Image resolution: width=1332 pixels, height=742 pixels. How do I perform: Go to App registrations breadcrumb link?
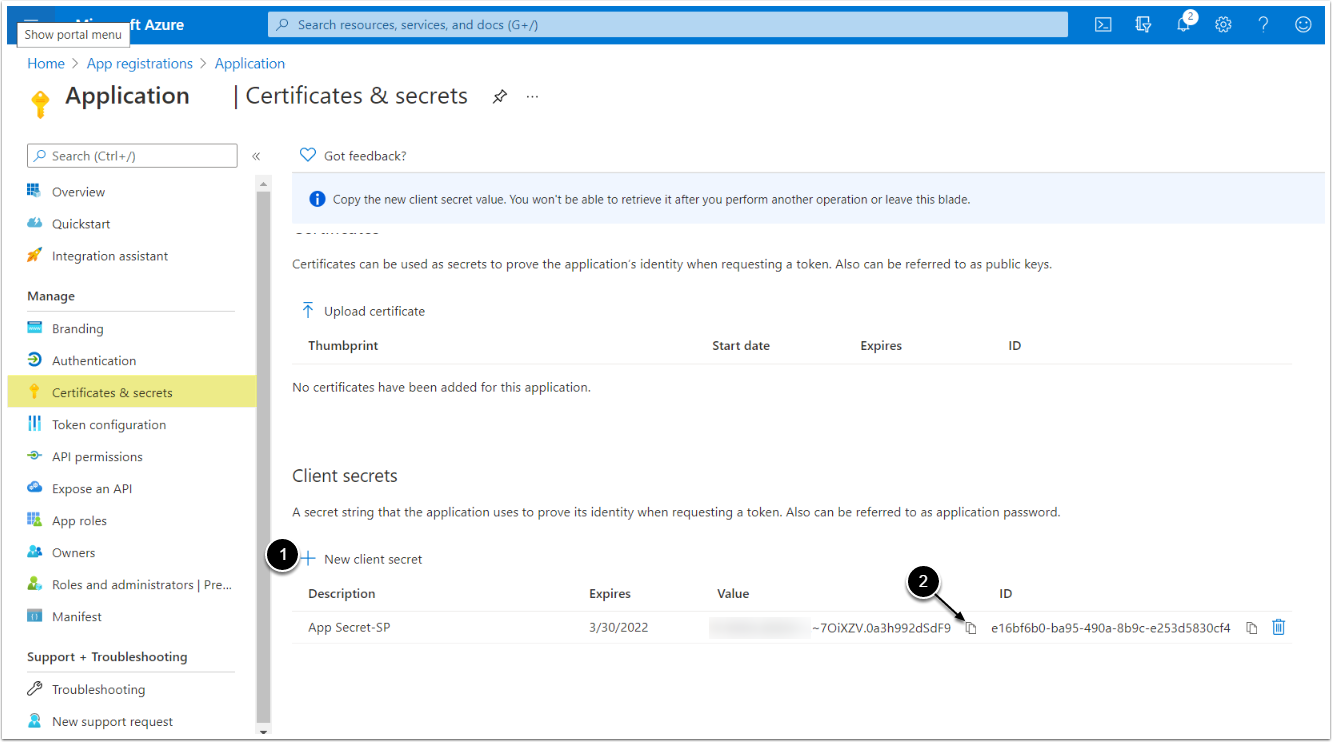[140, 63]
